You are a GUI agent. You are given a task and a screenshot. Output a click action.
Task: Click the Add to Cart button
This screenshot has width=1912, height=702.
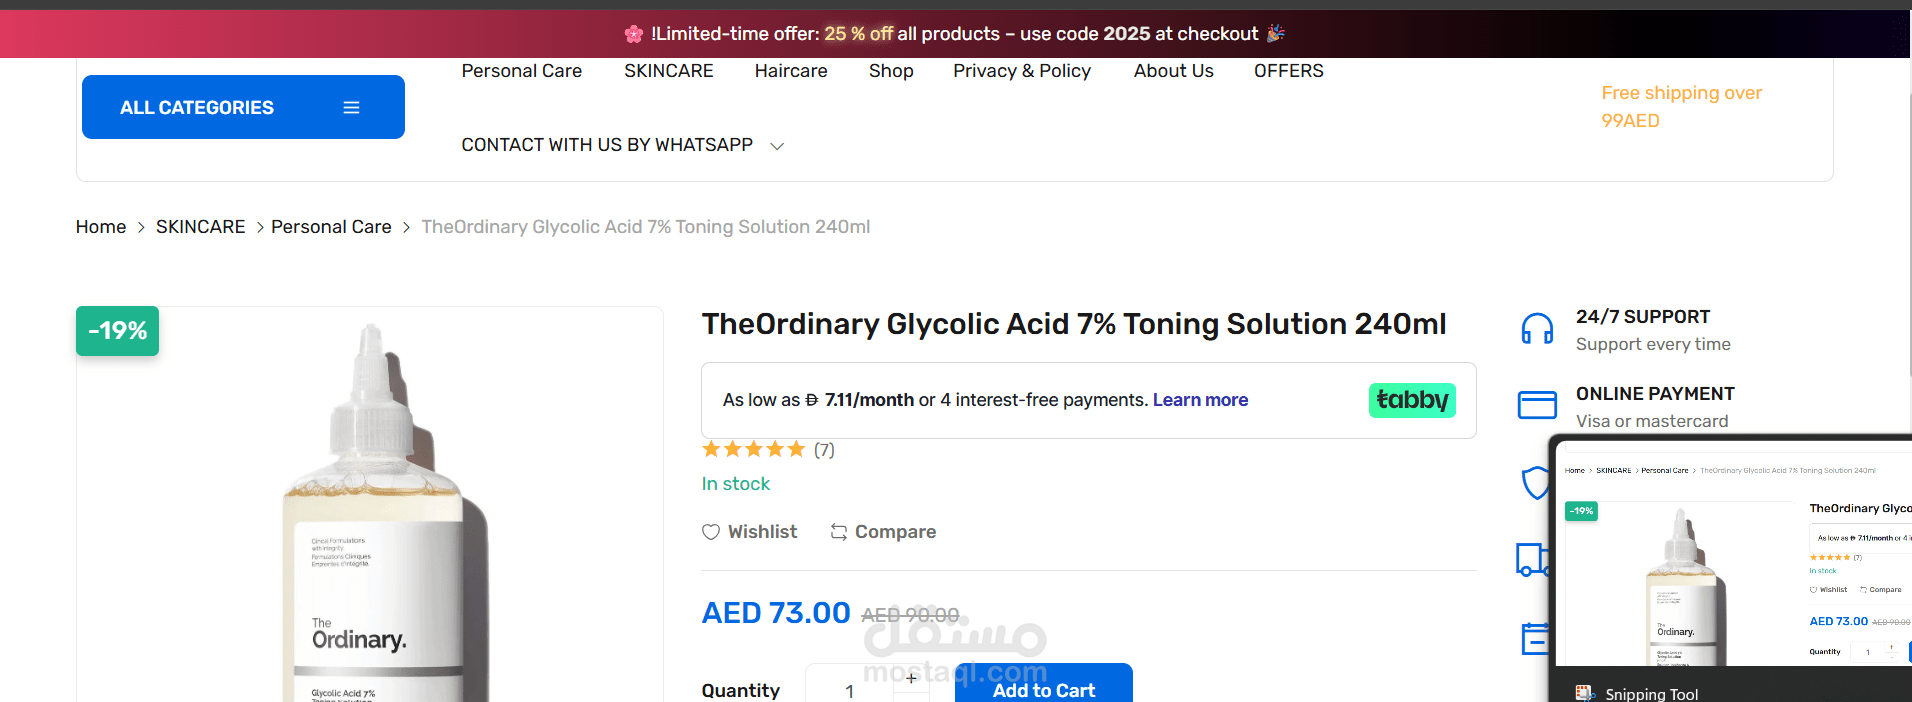tap(1043, 689)
